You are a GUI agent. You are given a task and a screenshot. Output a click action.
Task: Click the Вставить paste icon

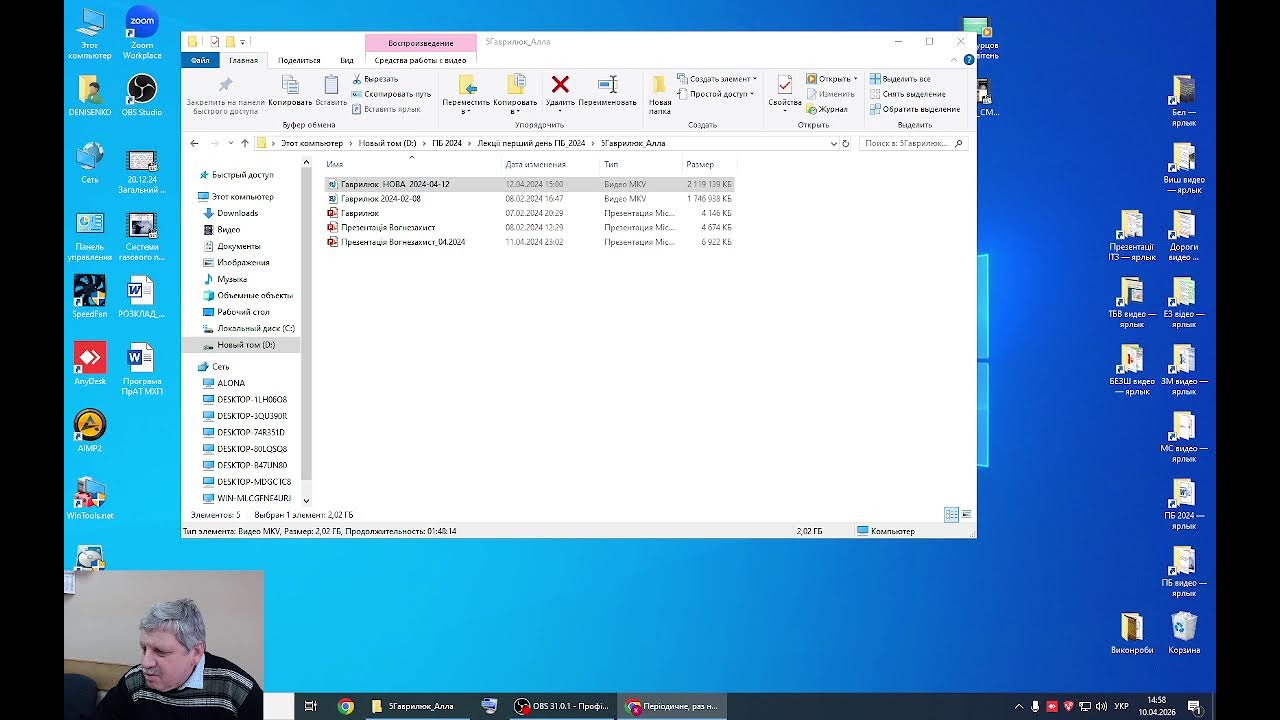coord(331,86)
